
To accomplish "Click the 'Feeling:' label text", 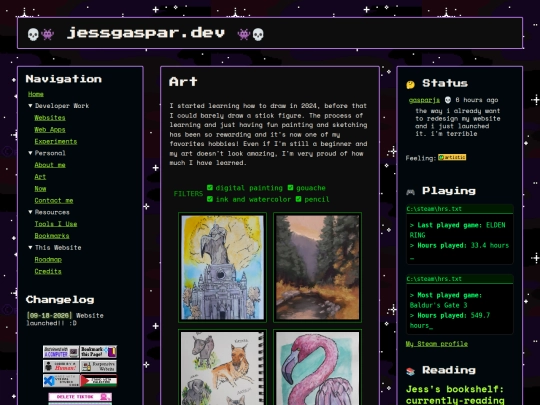I will click(x=421, y=158).
